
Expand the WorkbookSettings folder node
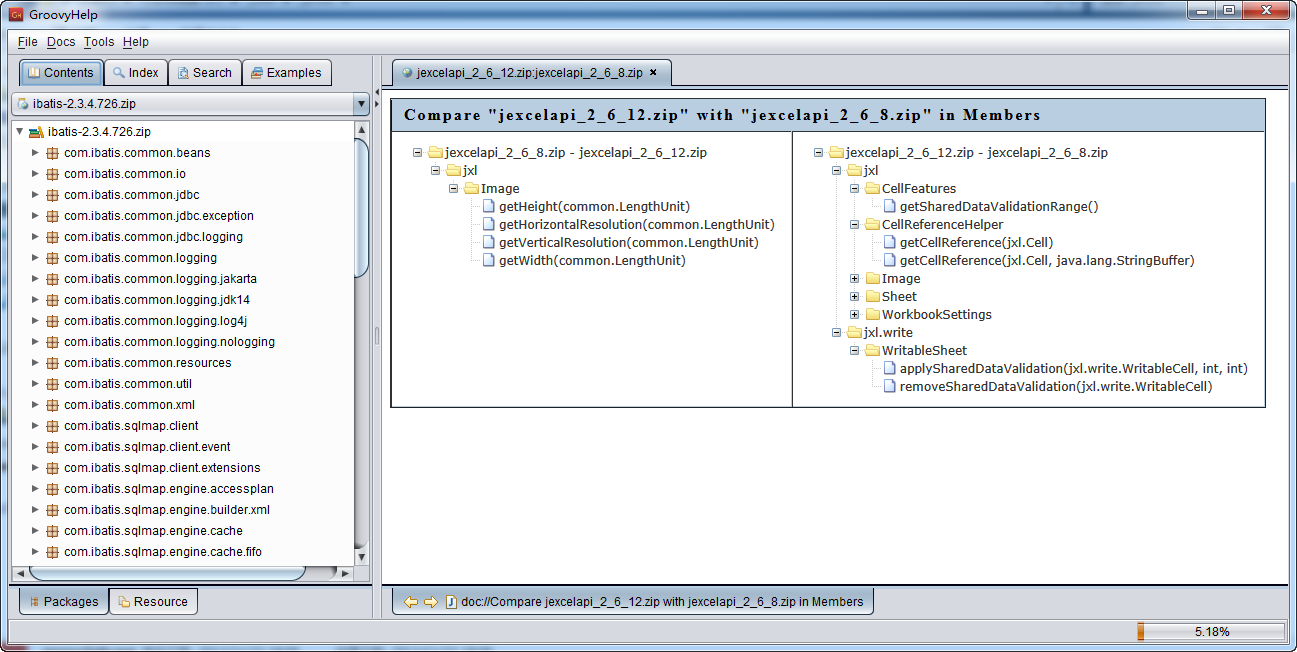tap(854, 315)
